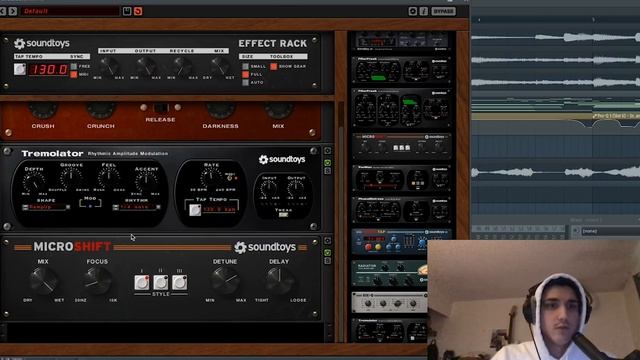640x360 pixels.
Task: Toggle the green enable icon beside MicroShift
Action: click(327, 253)
